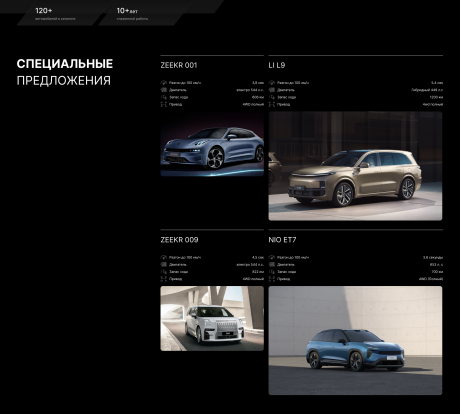The width and height of the screenshot is (460, 414).
Task: Click the drivetrain icon under ZEEKR 009
Action: click(163, 279)
